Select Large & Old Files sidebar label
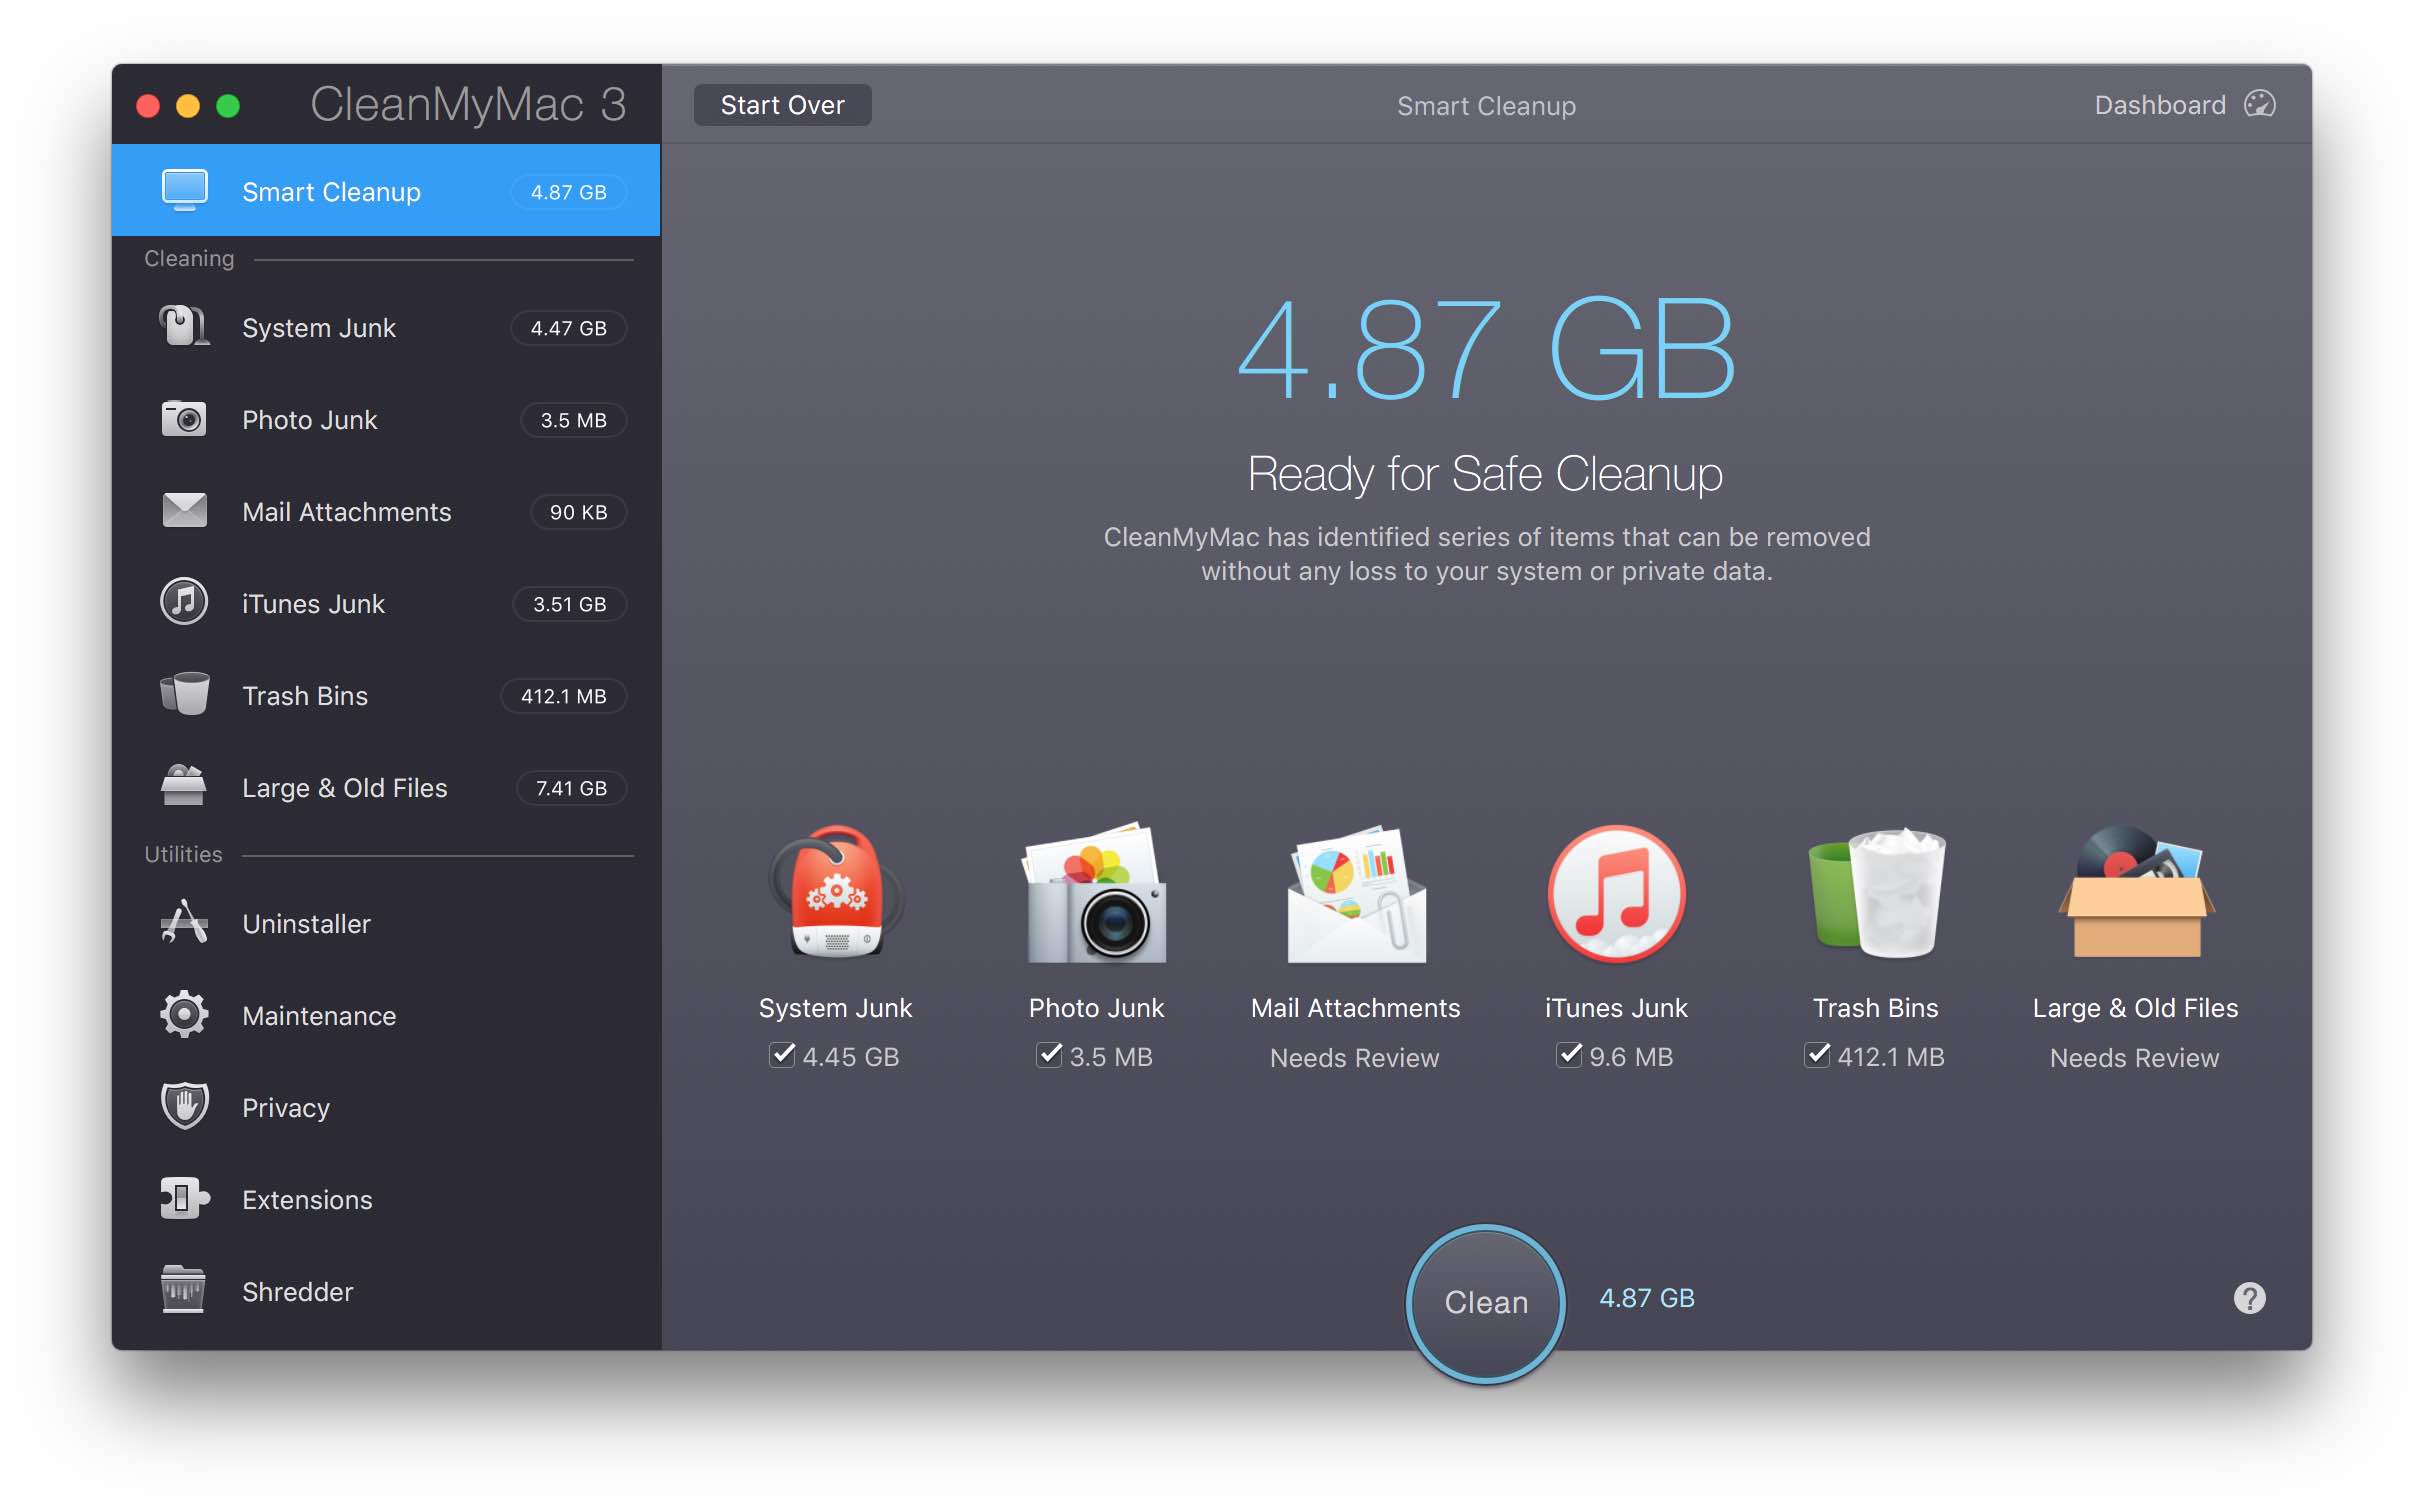The image size is (2424, 1510). coord(345,787)
